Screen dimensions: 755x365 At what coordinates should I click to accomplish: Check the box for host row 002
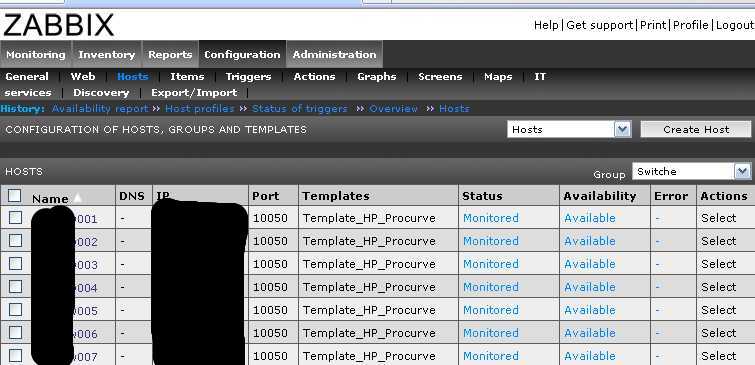point(15,241)
